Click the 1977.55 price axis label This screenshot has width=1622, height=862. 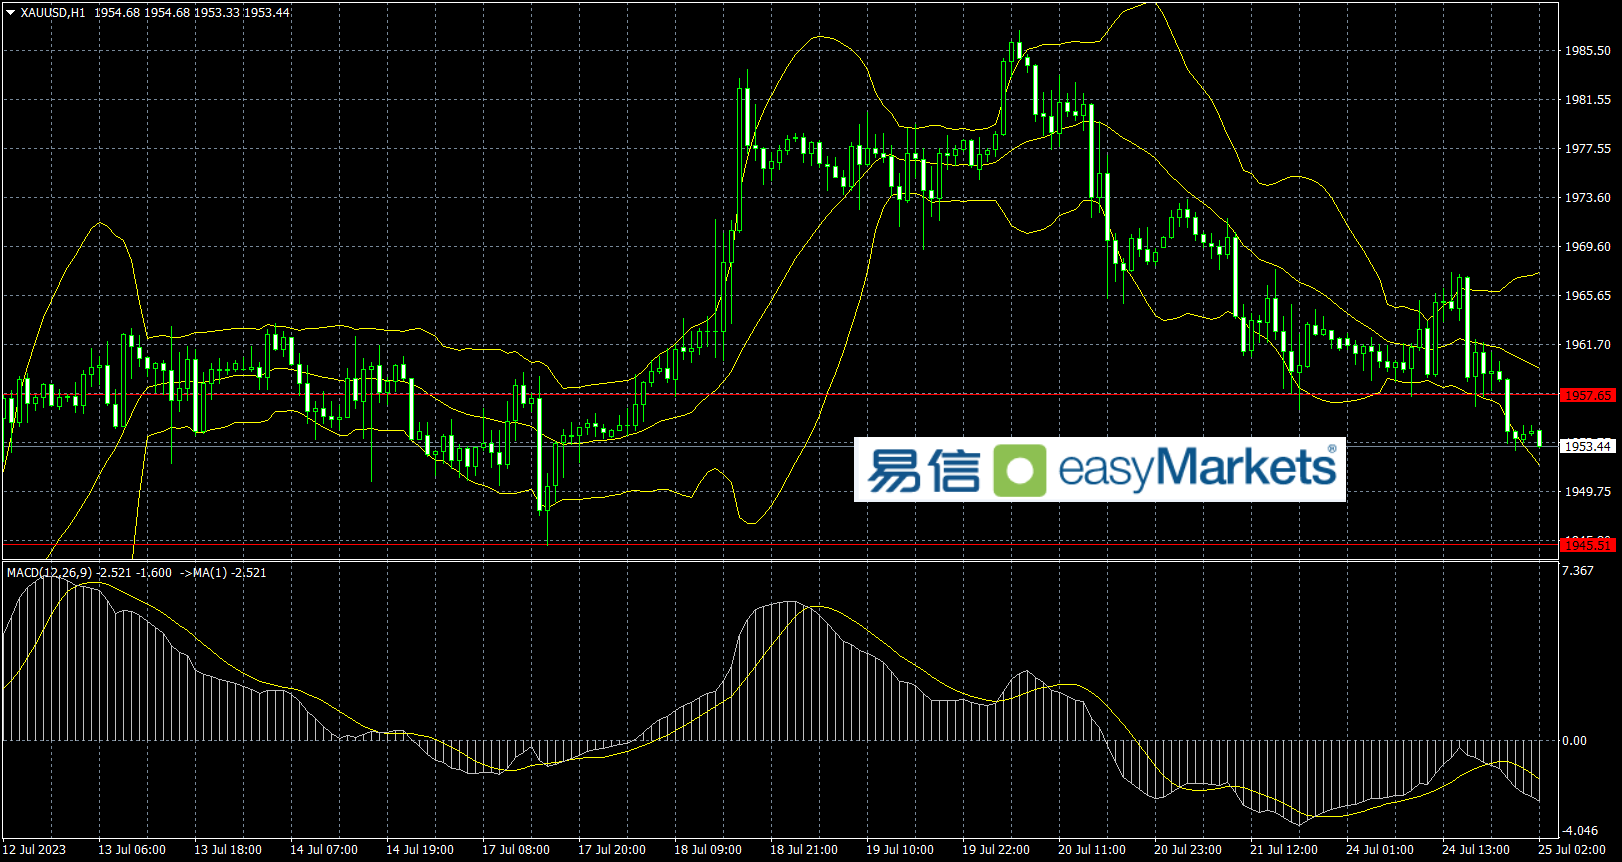click(1588, 149)
